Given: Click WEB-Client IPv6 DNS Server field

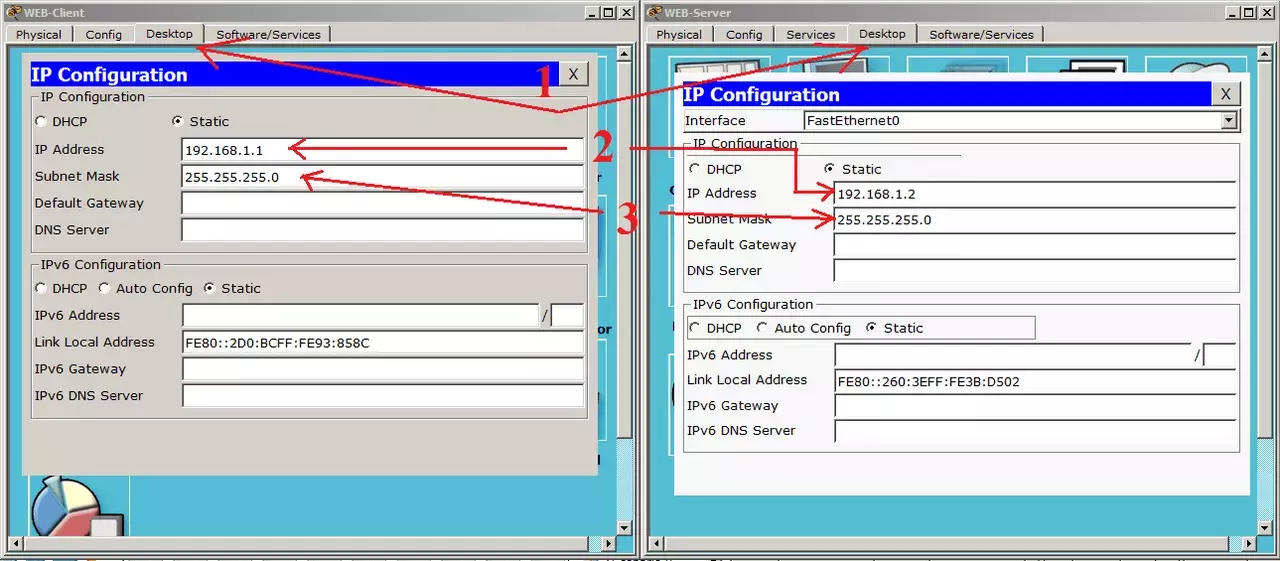Looking at the screenshot, I should [x=383, y=396].
